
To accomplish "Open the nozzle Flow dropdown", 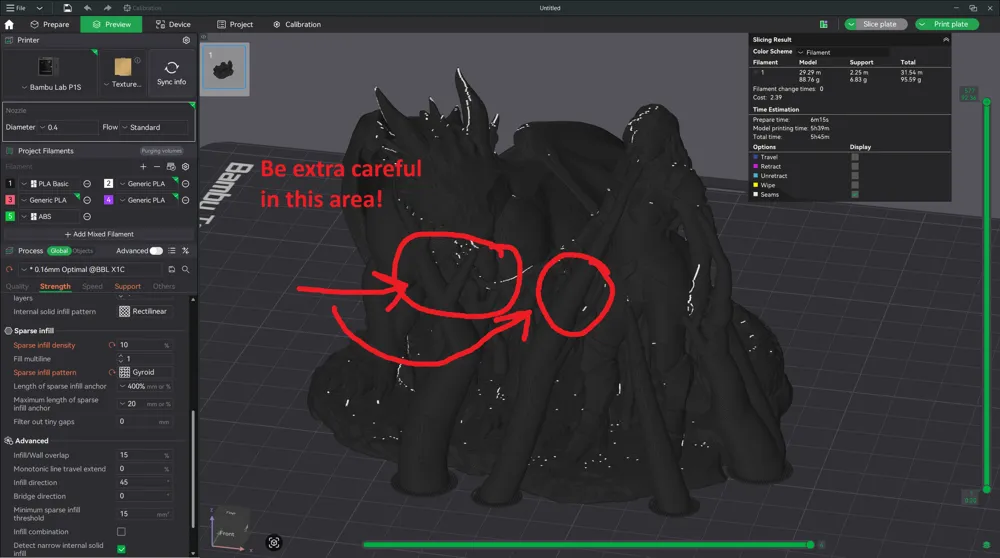I will click(x=155, y=128).
